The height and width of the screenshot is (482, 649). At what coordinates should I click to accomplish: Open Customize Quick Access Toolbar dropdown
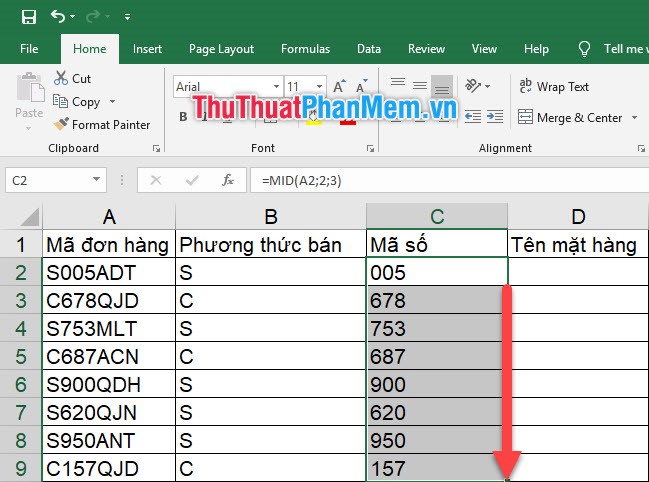click(127, 17)
